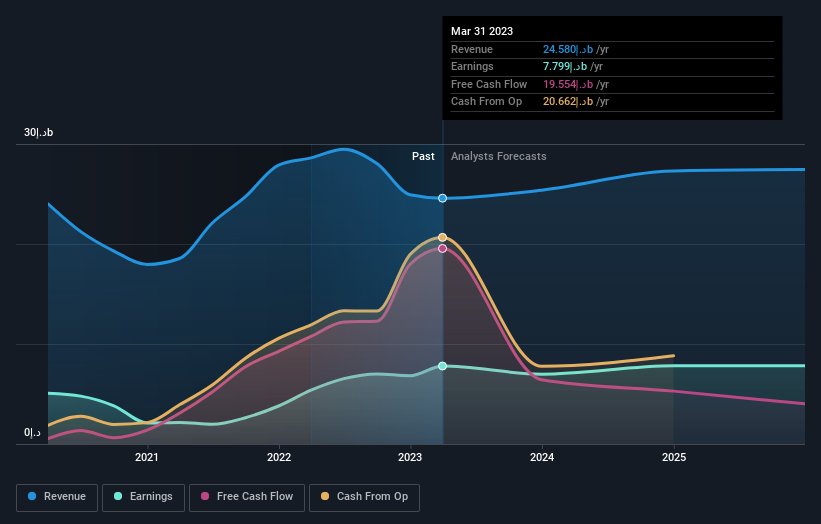Screen dimensions: 821x524
Task: Click the 'Revenue' row label in tooltip
Action: pos(472,49)
